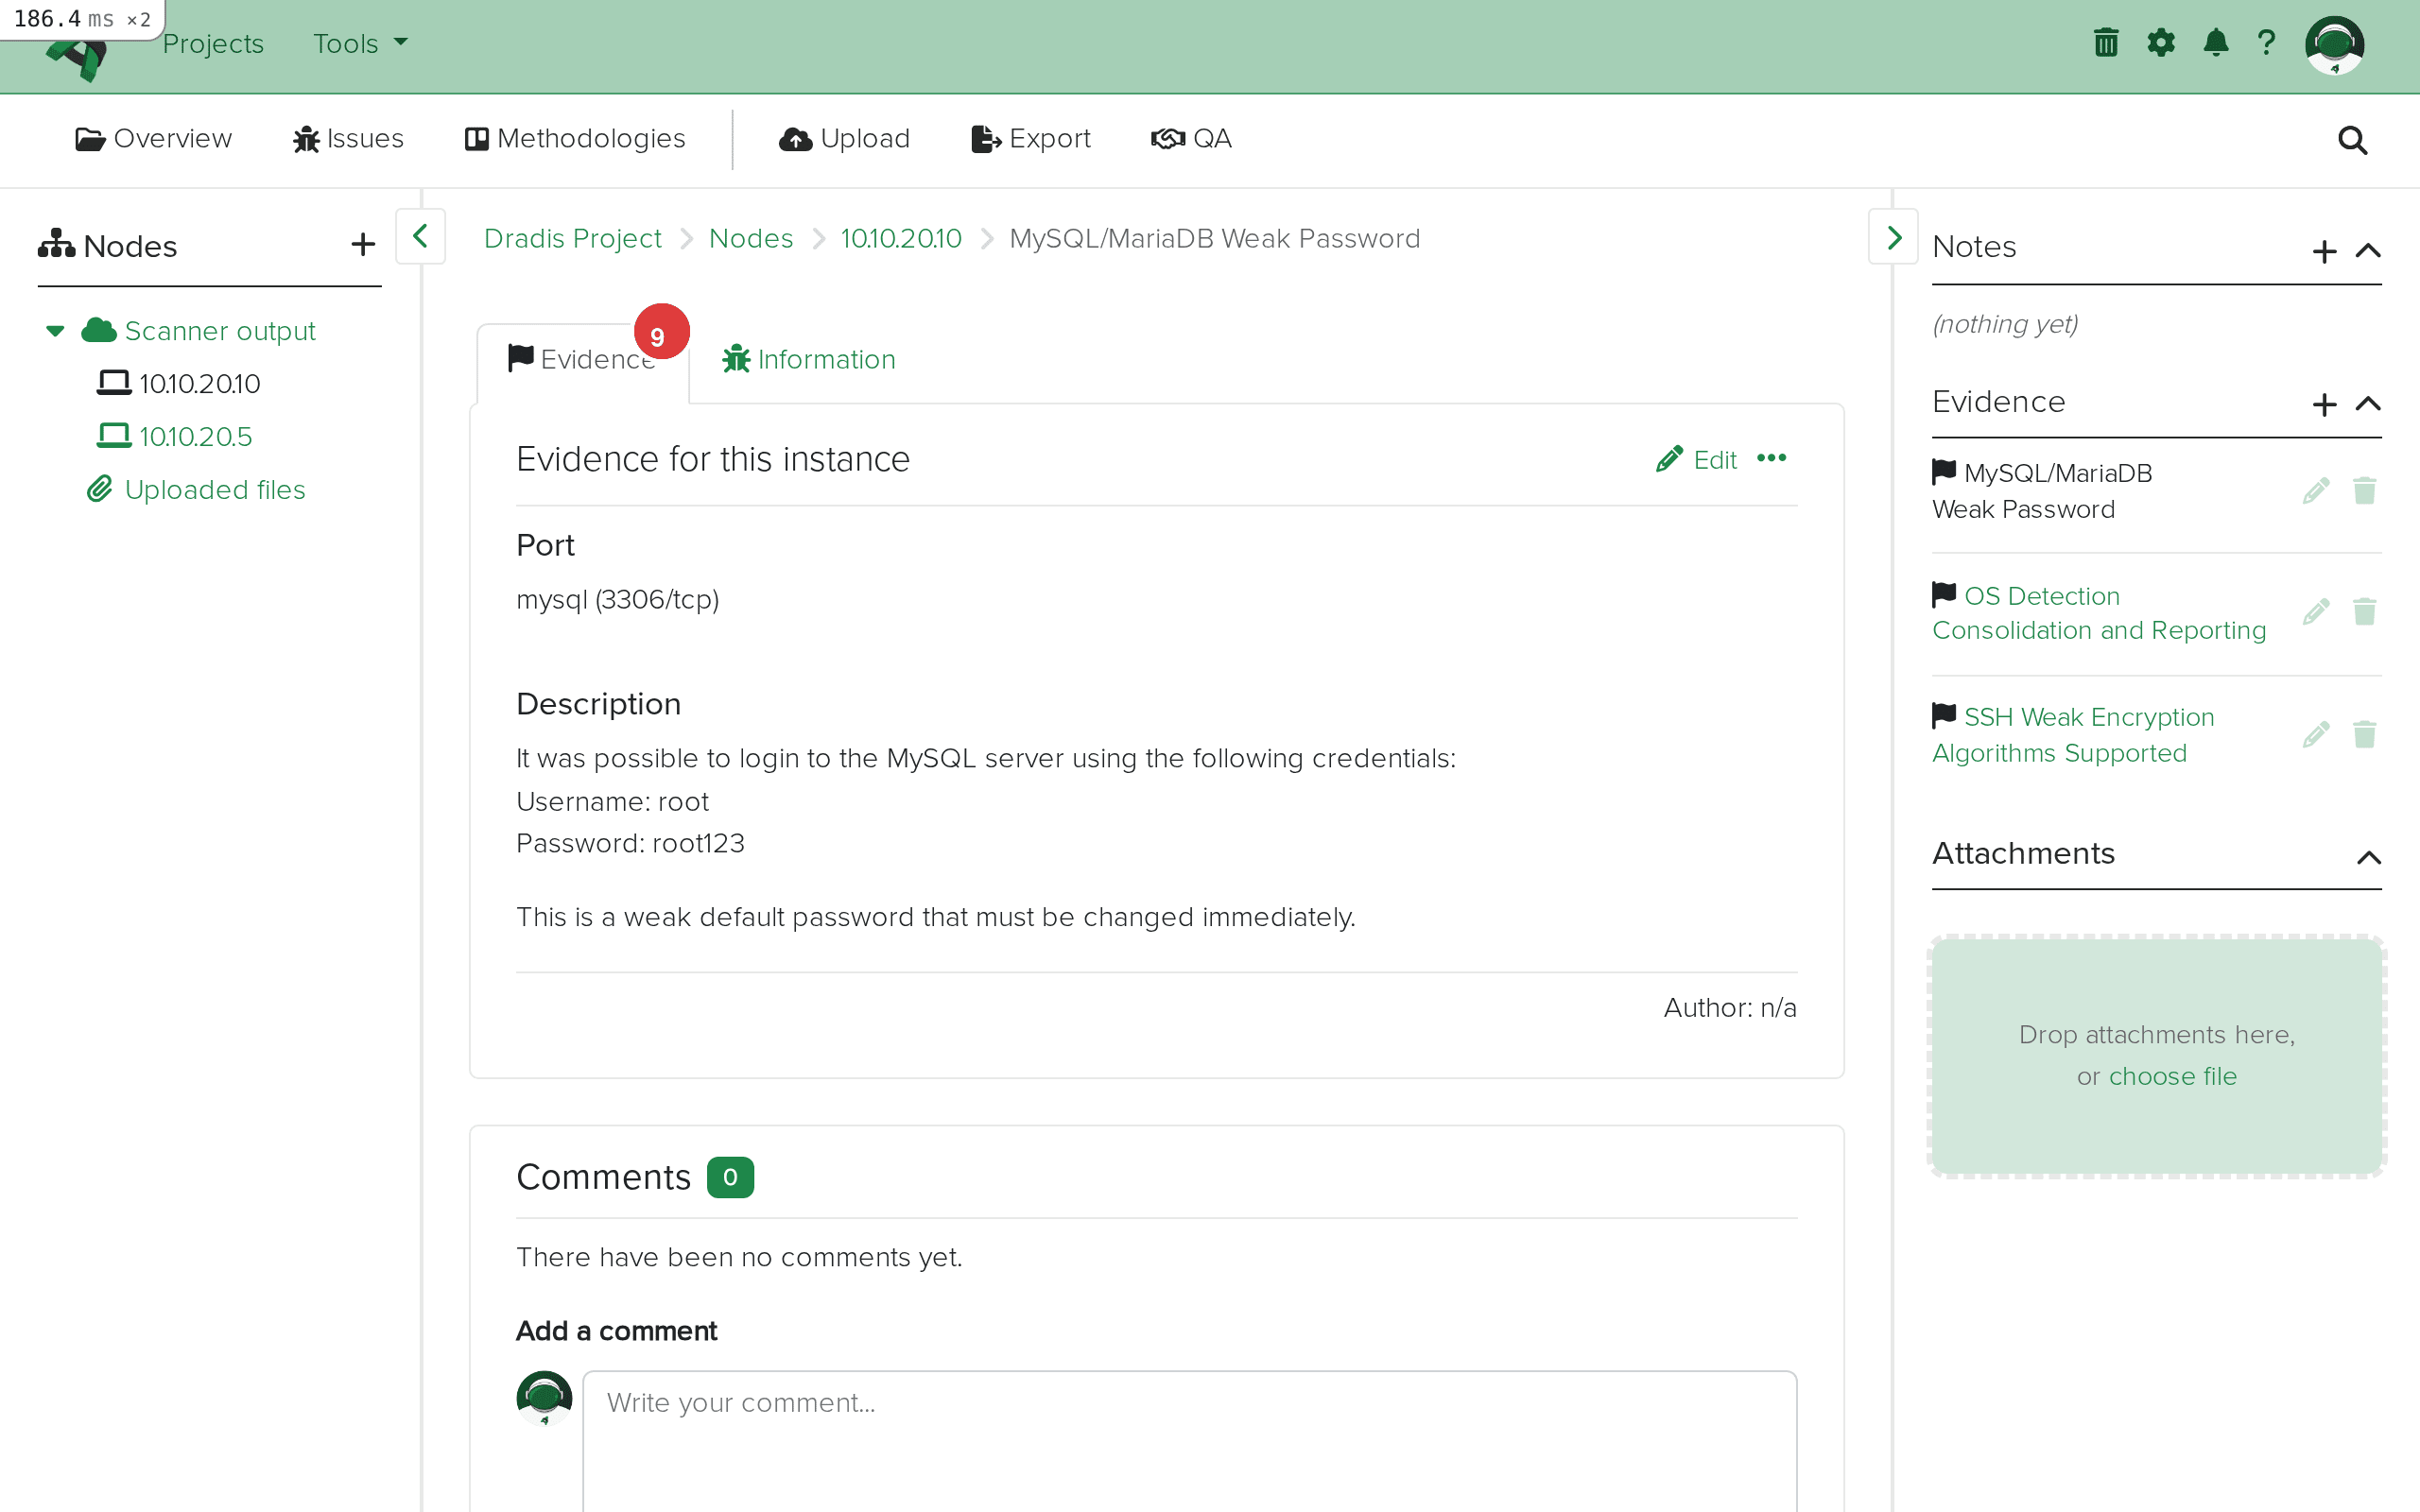Add new evidence from the Evidence panel
Image resolution: width=2420 pixels, height=1512 pixels.
[x=2324, y=404]
